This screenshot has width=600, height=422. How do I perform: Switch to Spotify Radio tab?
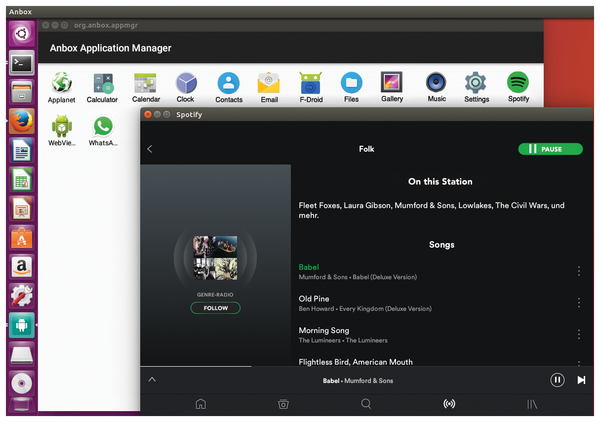449,404
